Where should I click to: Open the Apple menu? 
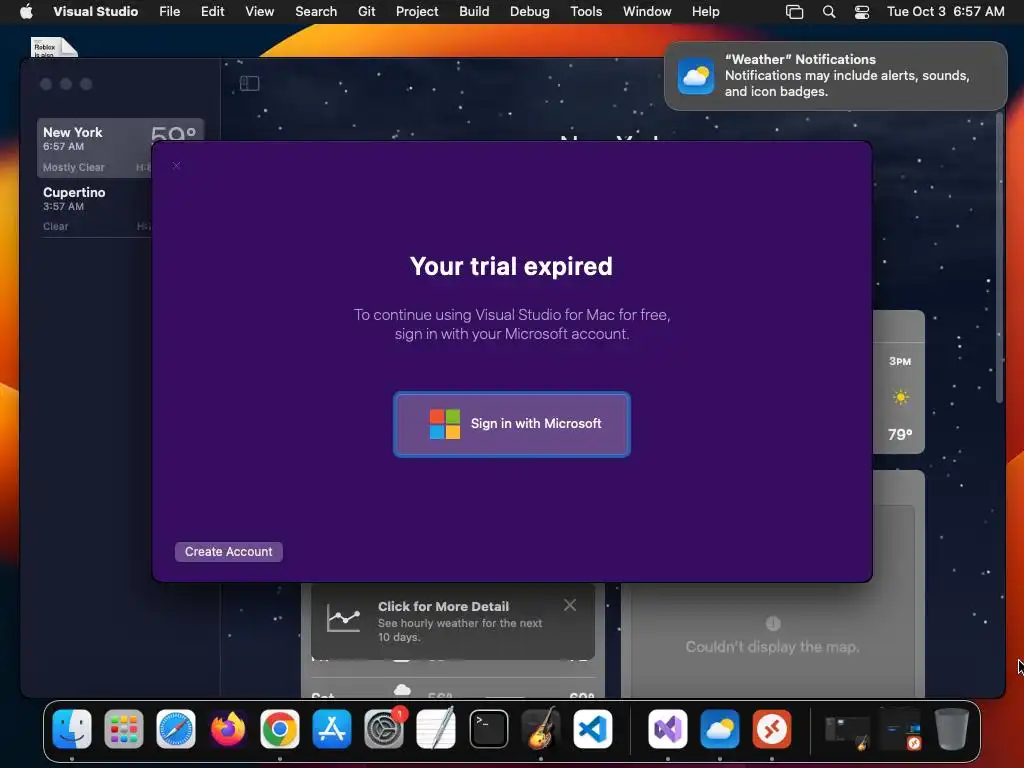coord(25,11)
